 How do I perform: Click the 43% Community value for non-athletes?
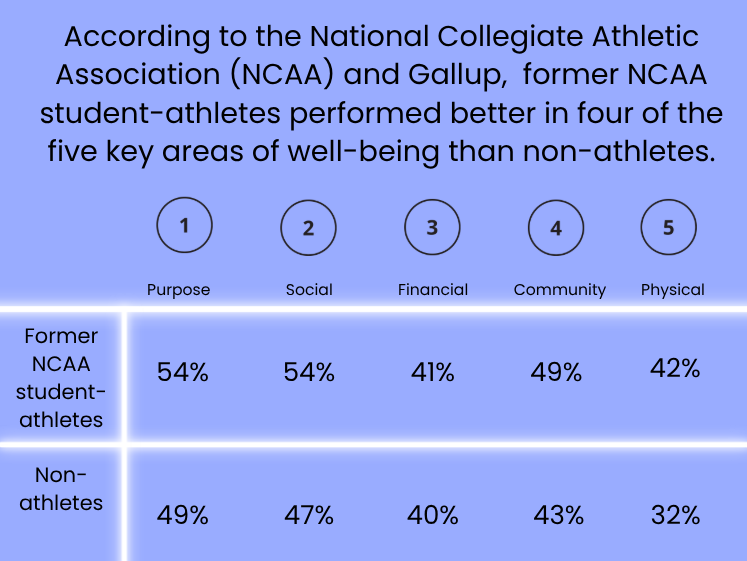558,515
